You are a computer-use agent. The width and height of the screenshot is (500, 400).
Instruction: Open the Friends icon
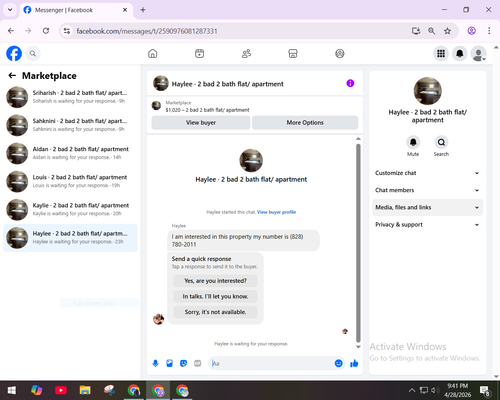(246, 53)
